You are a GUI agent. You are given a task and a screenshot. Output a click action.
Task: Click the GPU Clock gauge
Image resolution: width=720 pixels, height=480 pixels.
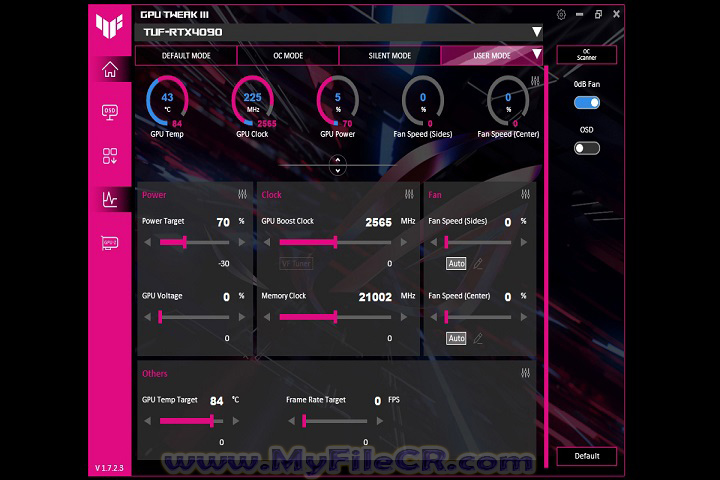(x=253, y=101)
